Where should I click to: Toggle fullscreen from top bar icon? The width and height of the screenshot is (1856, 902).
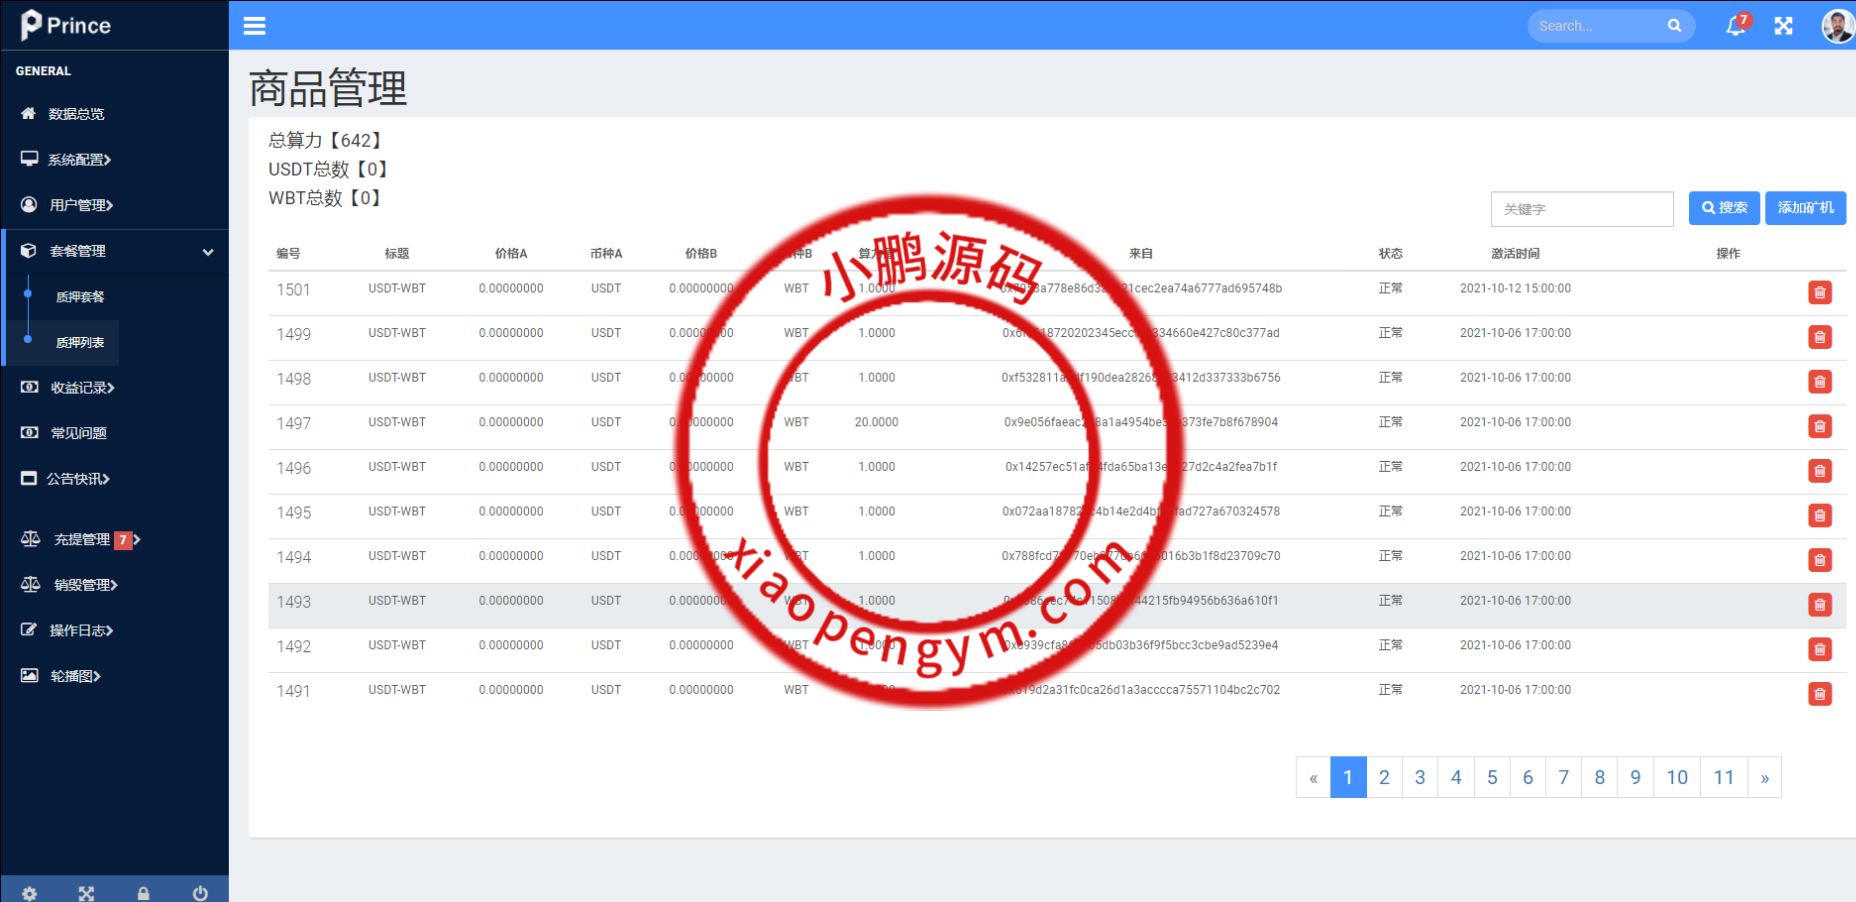click(x=1784, y=26)
